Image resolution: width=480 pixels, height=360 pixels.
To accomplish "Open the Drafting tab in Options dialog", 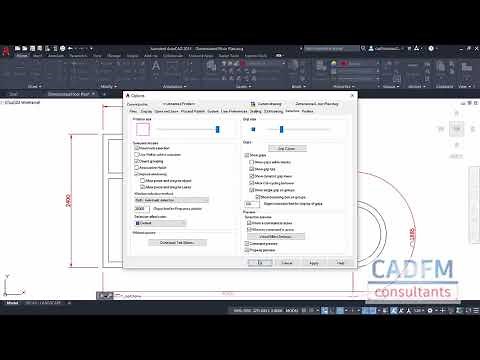I will [x=256, y=111].
